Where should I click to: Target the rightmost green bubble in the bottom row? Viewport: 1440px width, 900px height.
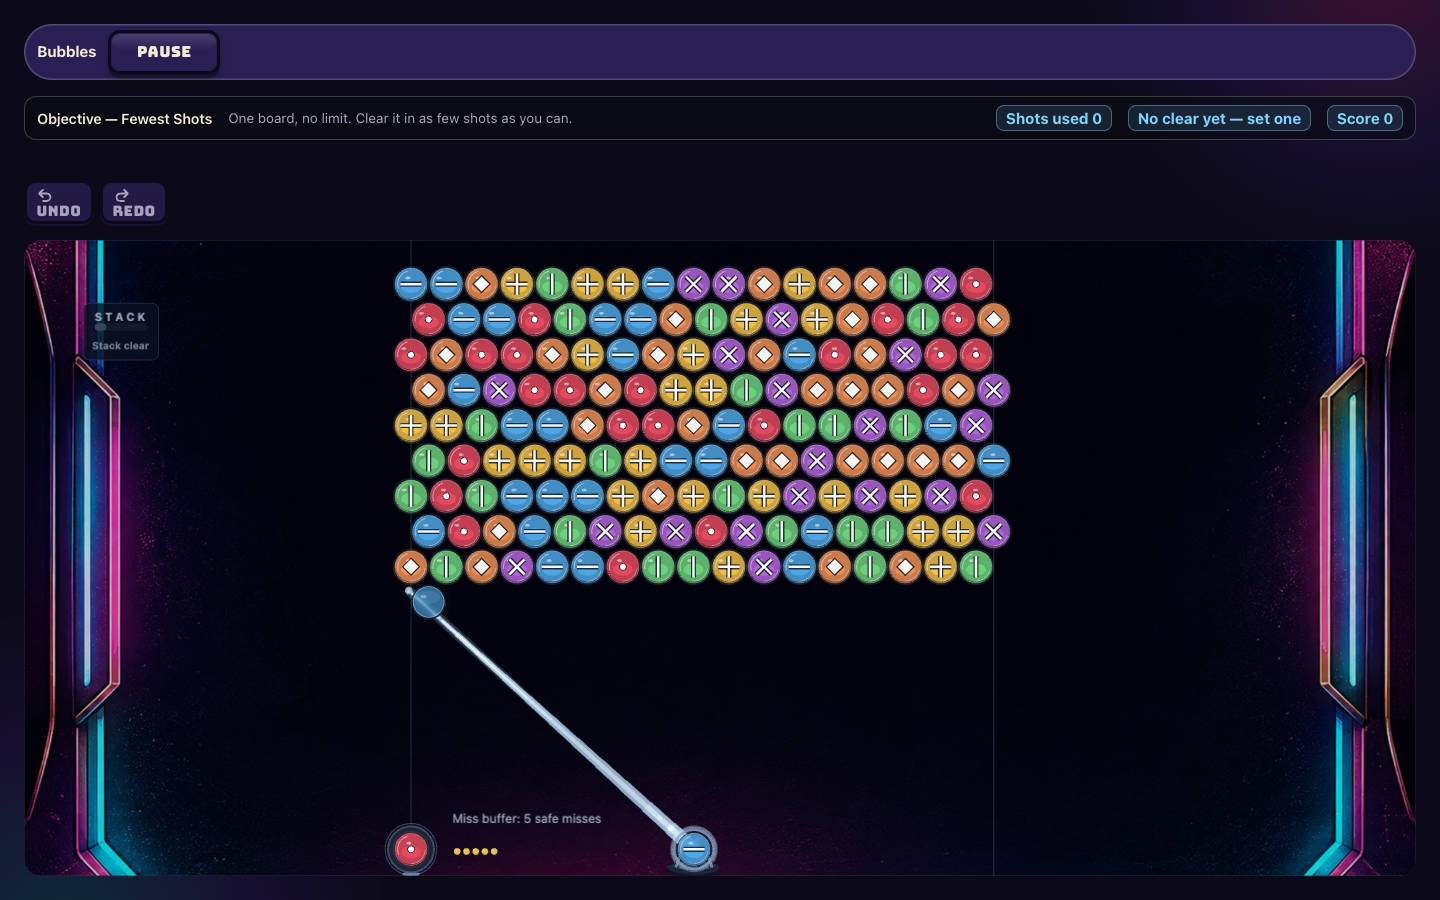[x=976, y=567]
